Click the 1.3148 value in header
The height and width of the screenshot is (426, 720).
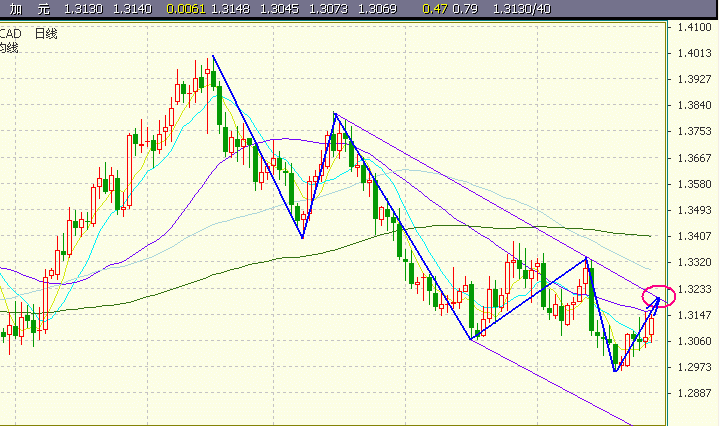click(x=231, y=9)
